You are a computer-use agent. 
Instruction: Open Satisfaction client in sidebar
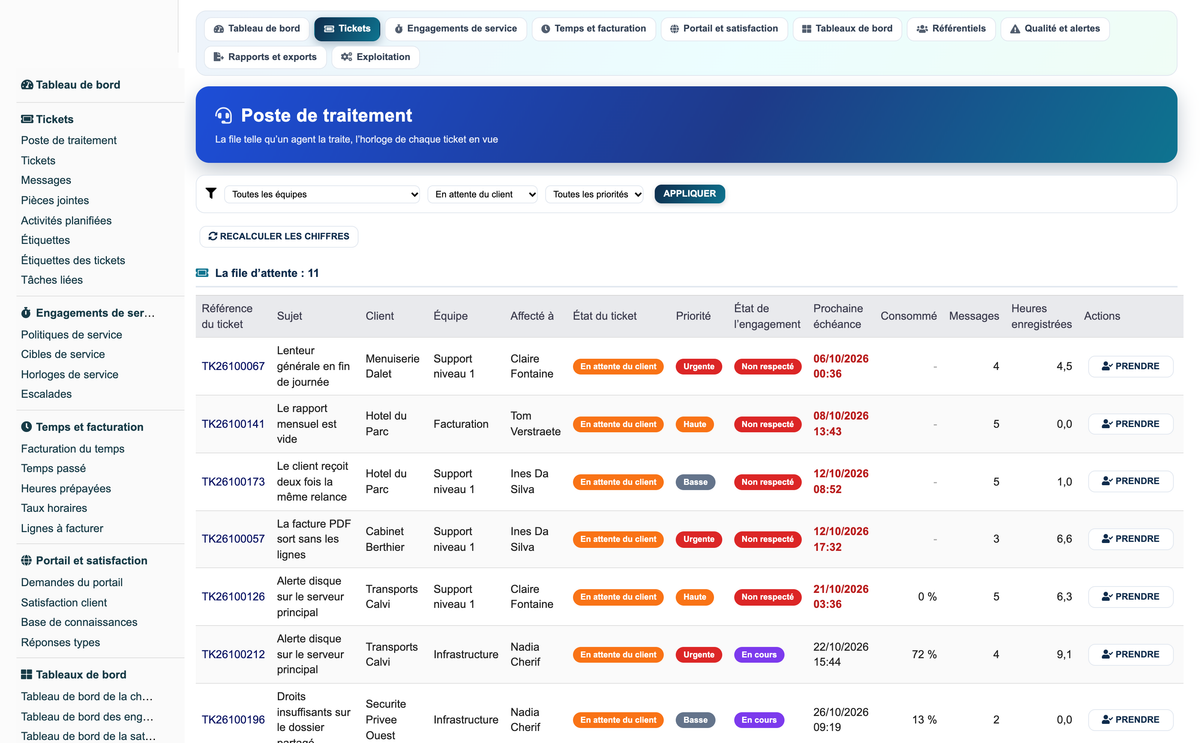64,603
